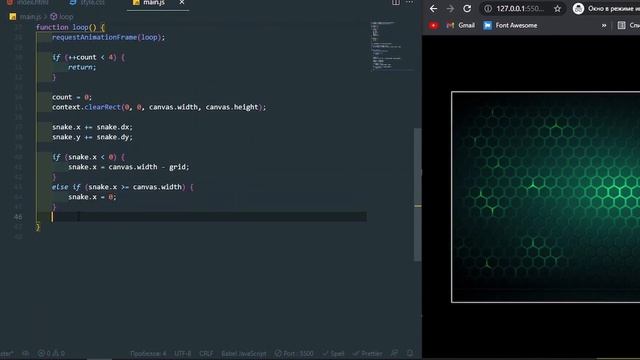Click the 'return;' statement
This screenshot has width=640, height=360.
coord(82,67)
